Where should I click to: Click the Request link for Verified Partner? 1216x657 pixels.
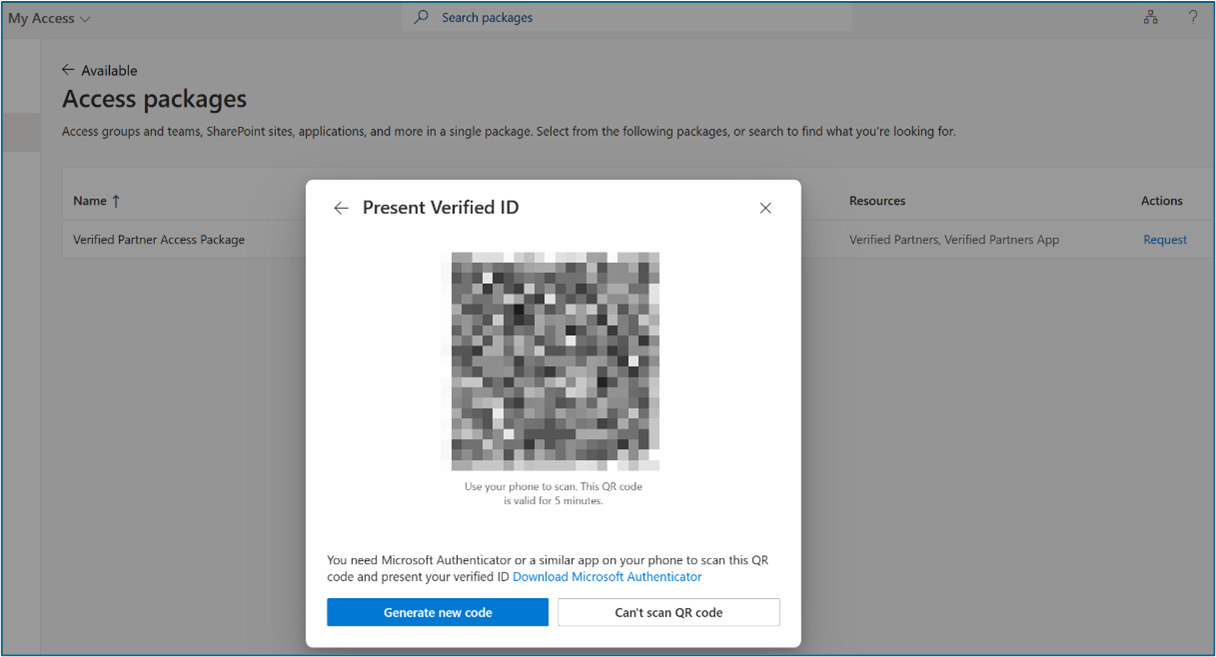tap(1165, 240)
